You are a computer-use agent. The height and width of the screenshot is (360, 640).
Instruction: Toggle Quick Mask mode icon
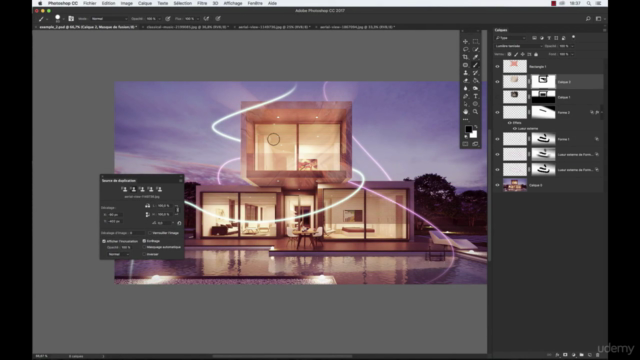(465, 144)
